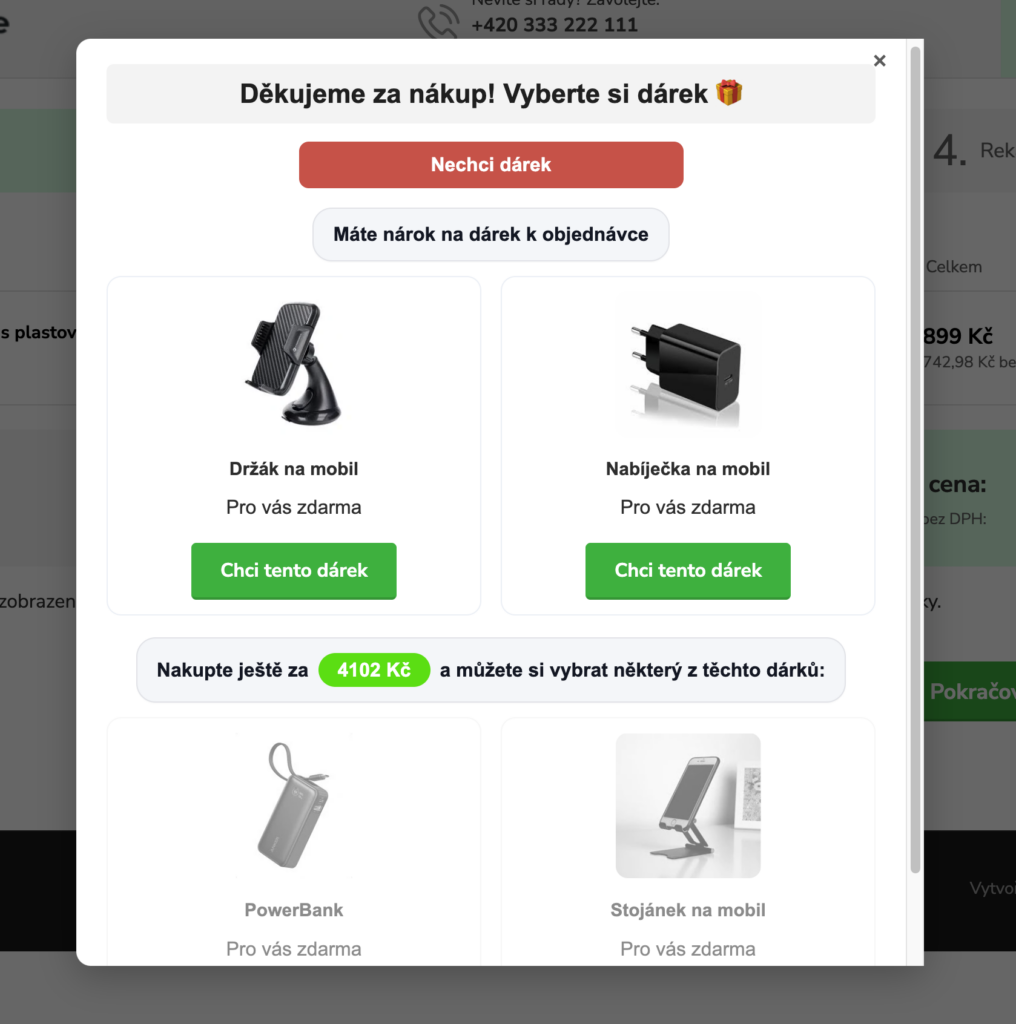Click the phone stand product image

[688, 805]
